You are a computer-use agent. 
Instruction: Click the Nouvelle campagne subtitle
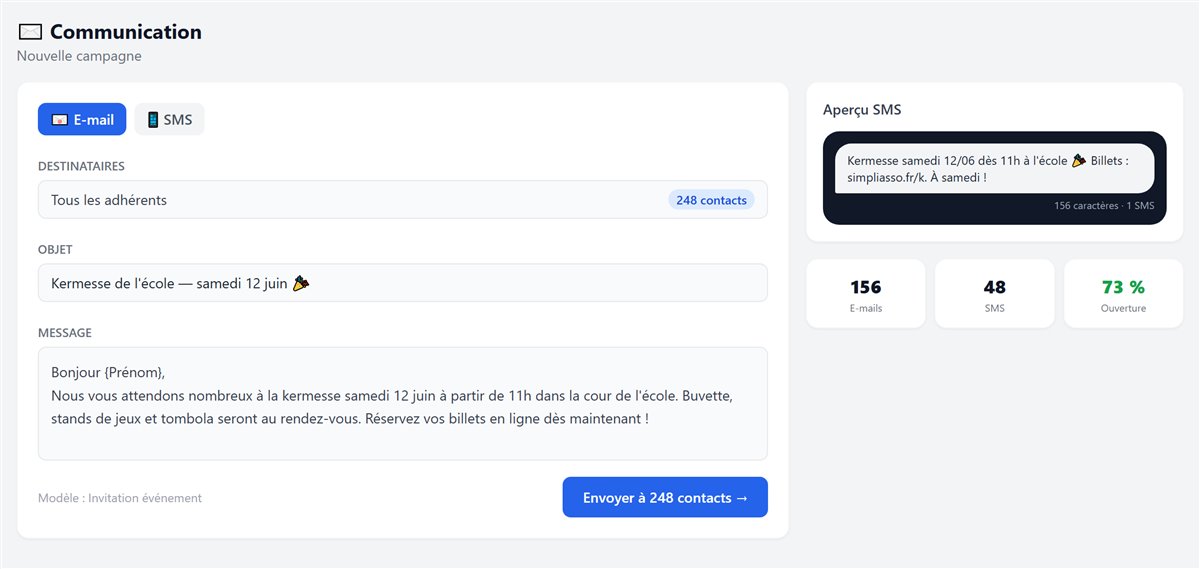(x=79, y=56)
